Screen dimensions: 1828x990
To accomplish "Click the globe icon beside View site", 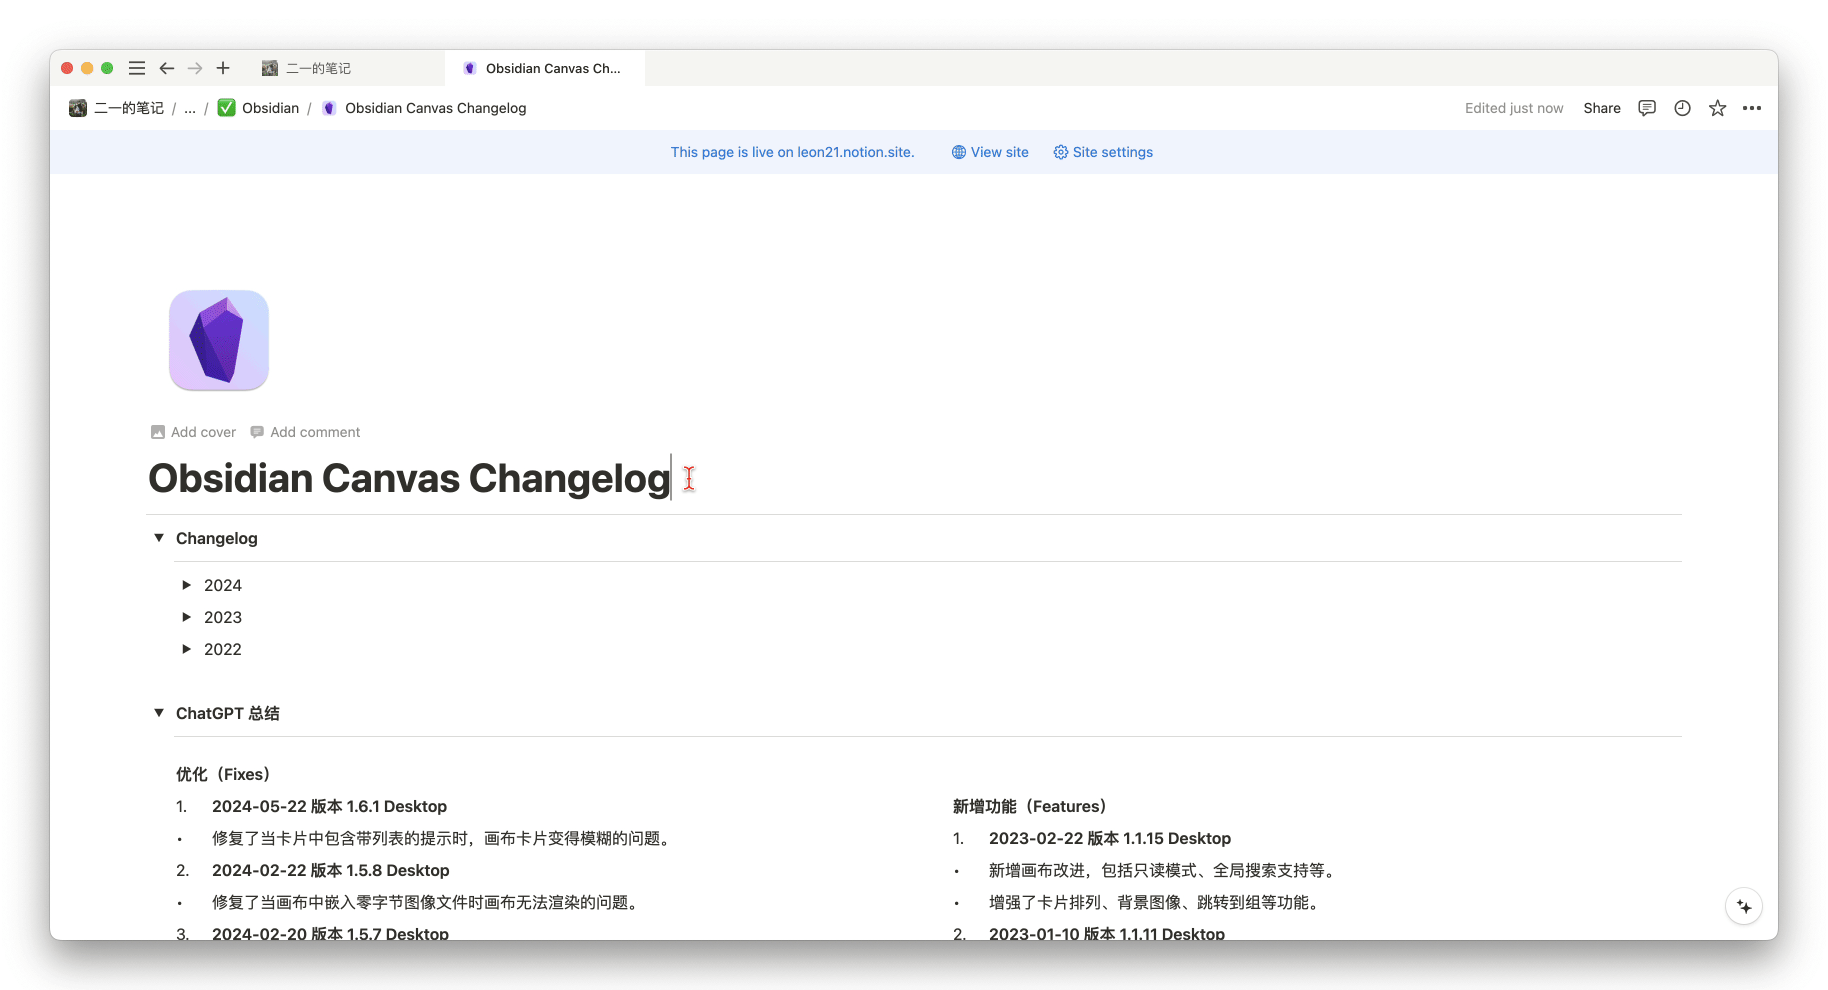I will tap(959, 152).
